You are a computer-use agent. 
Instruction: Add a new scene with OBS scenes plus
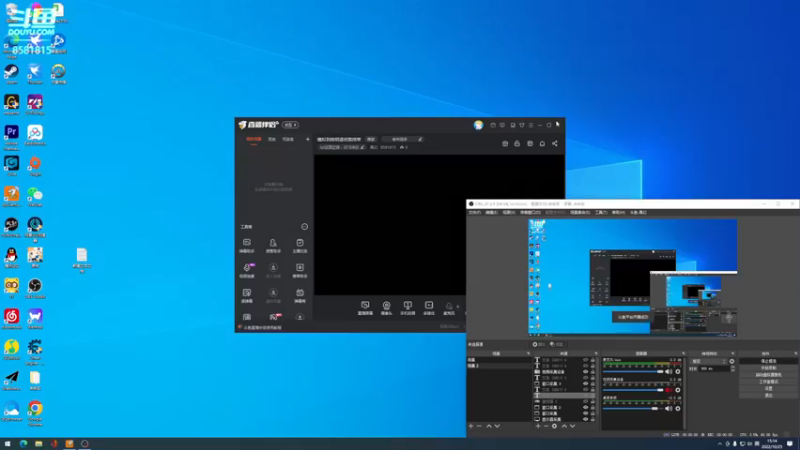tap(471, 426)
